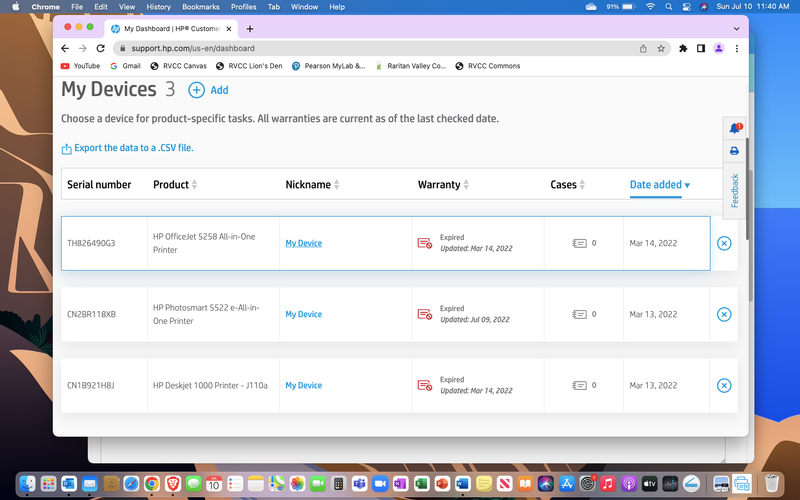Click expired warranty icon for Deskjet 1000
The width and height of the screenshot is (800, 500).
click(x=425, y=385)
